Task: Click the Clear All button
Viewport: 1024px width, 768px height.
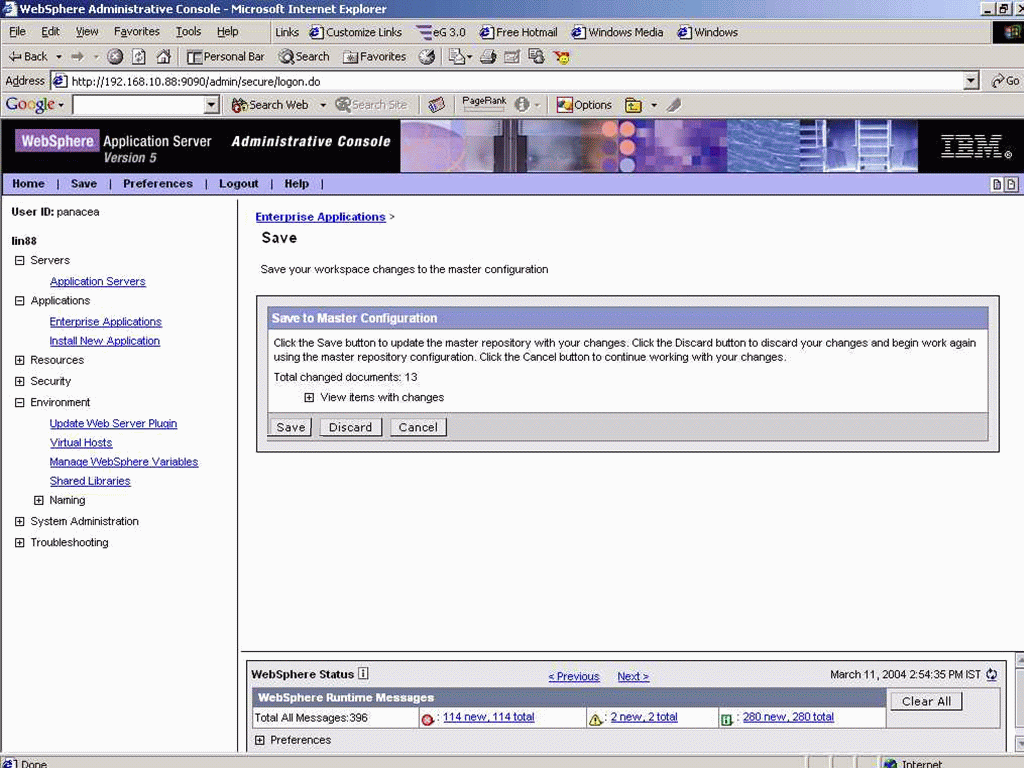Action: pos(926,701)
